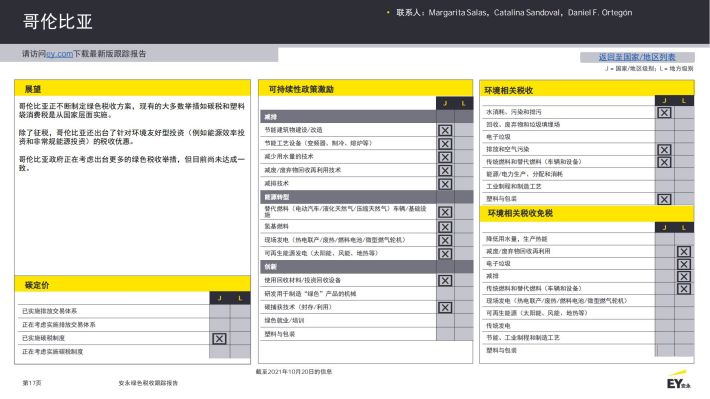Open the ey.com link in the banner
The image size is (710, 399).
[59, 54]
